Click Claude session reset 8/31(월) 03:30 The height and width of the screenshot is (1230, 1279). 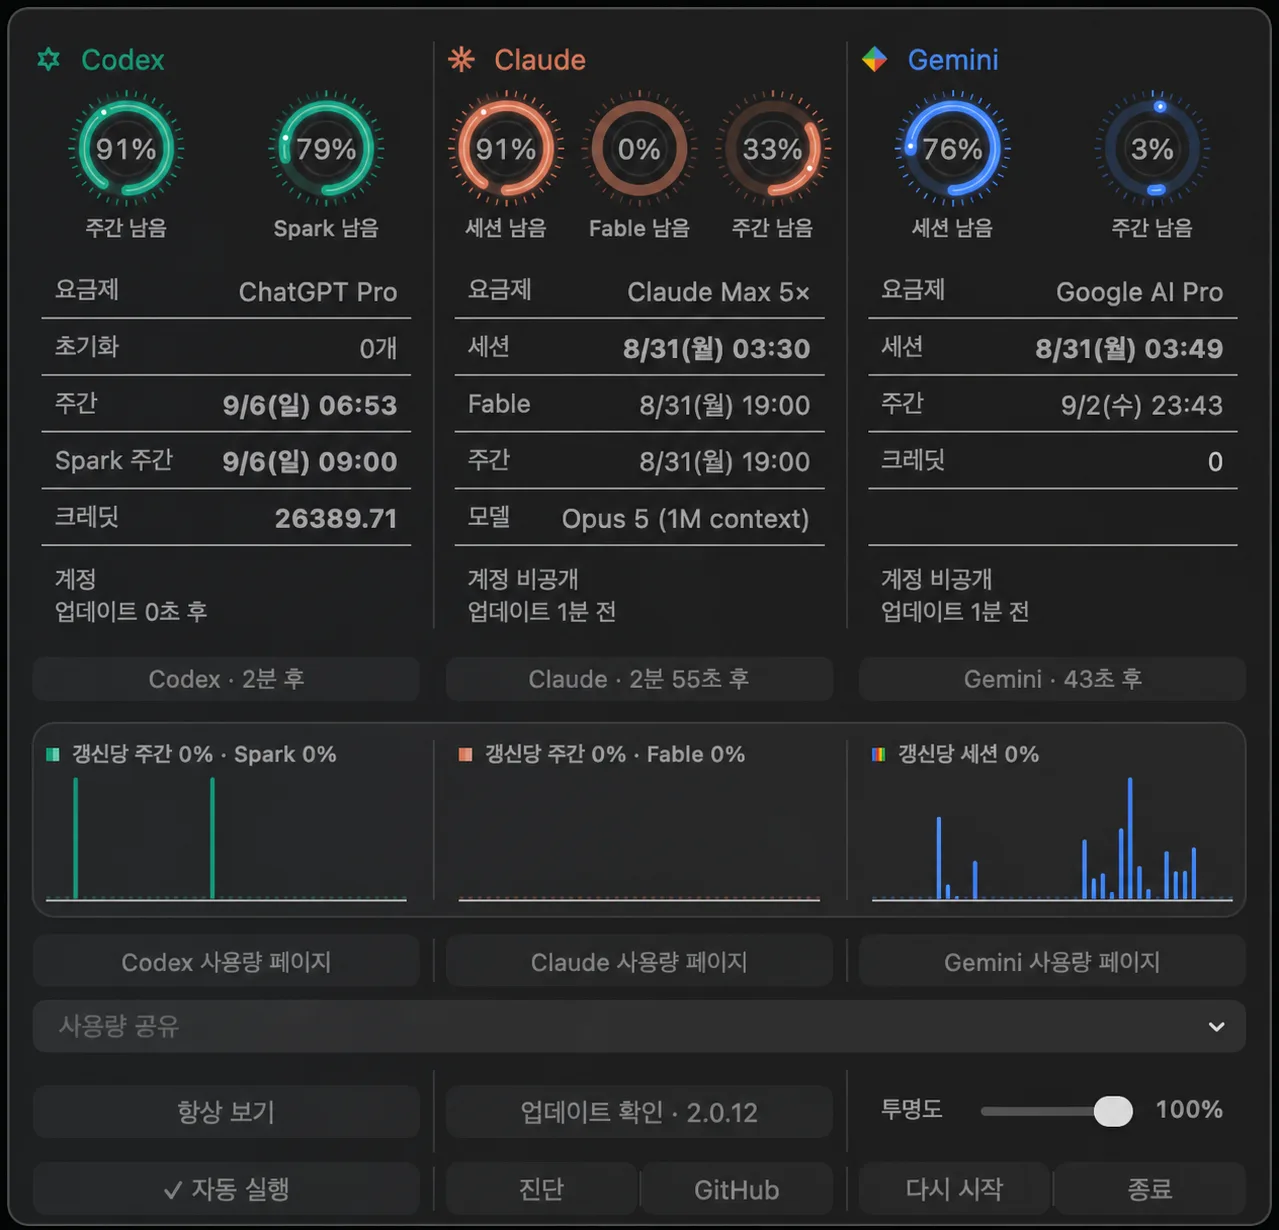[x=716, y=349]
